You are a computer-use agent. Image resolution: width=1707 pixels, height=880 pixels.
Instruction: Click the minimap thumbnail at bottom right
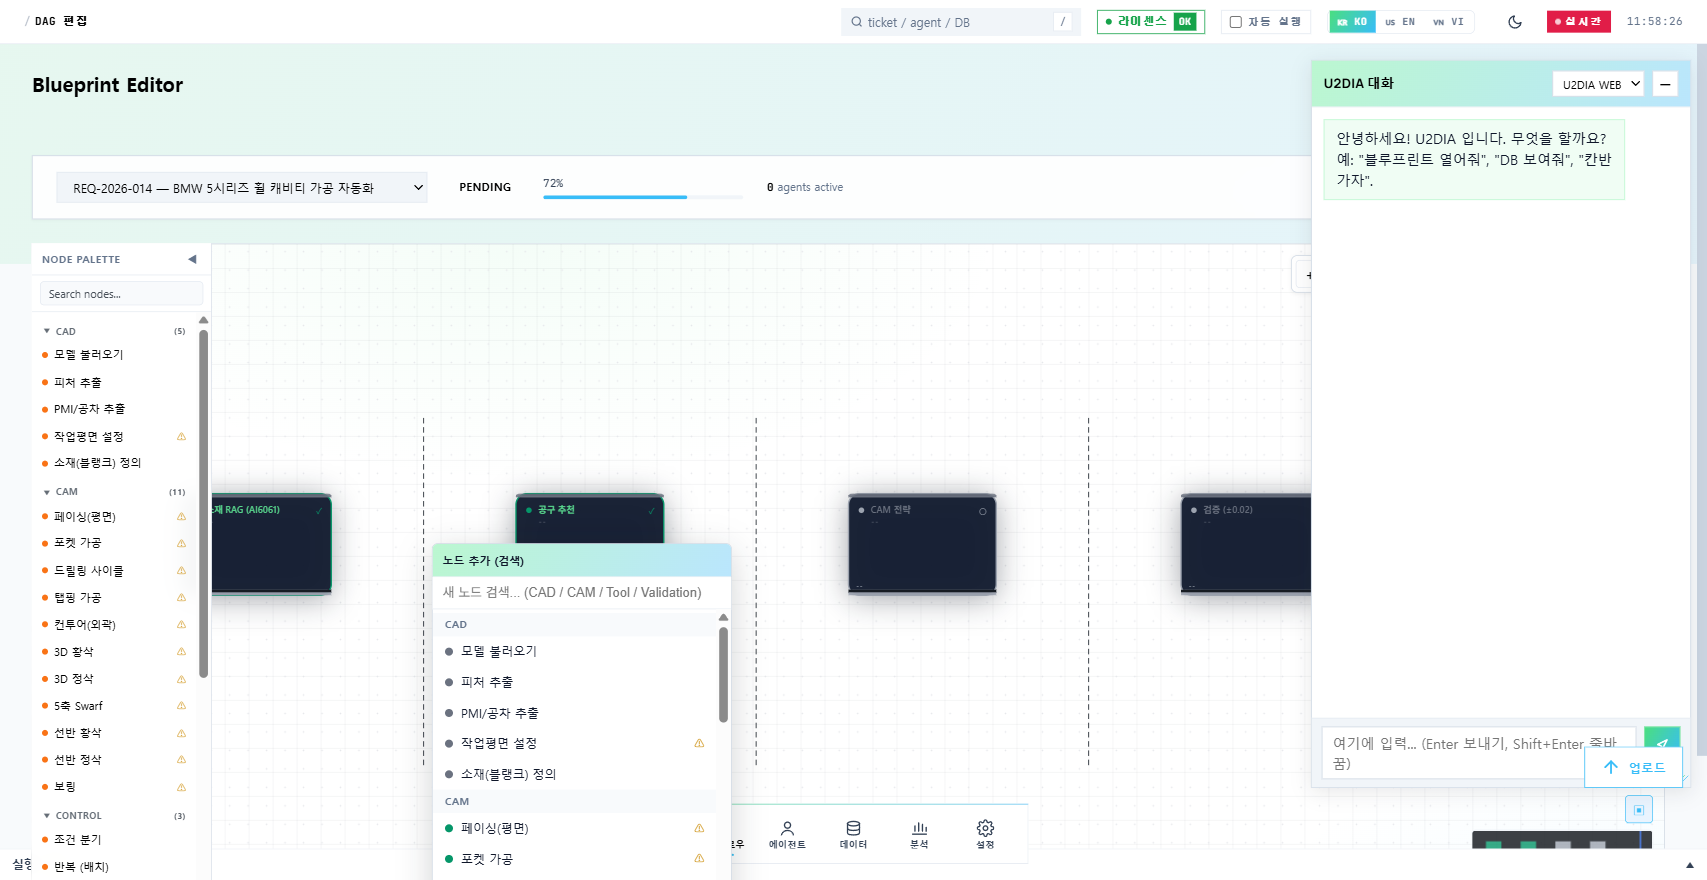tap(1561, 841)
